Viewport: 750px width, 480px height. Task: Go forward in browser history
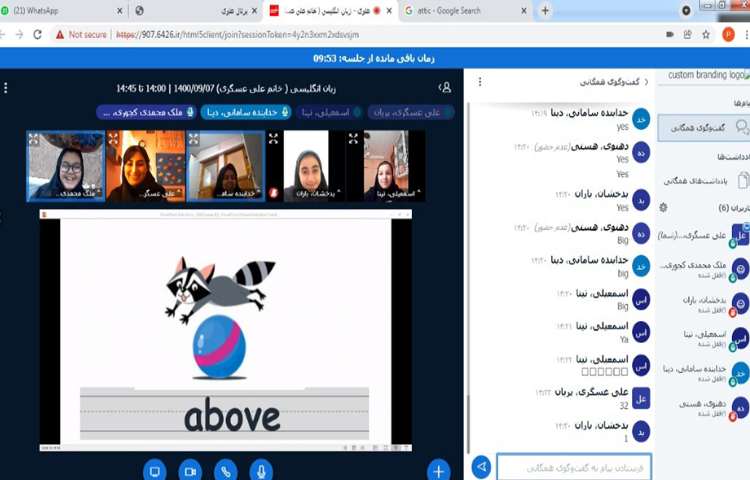pyautogui.click(x=19, y=34)
